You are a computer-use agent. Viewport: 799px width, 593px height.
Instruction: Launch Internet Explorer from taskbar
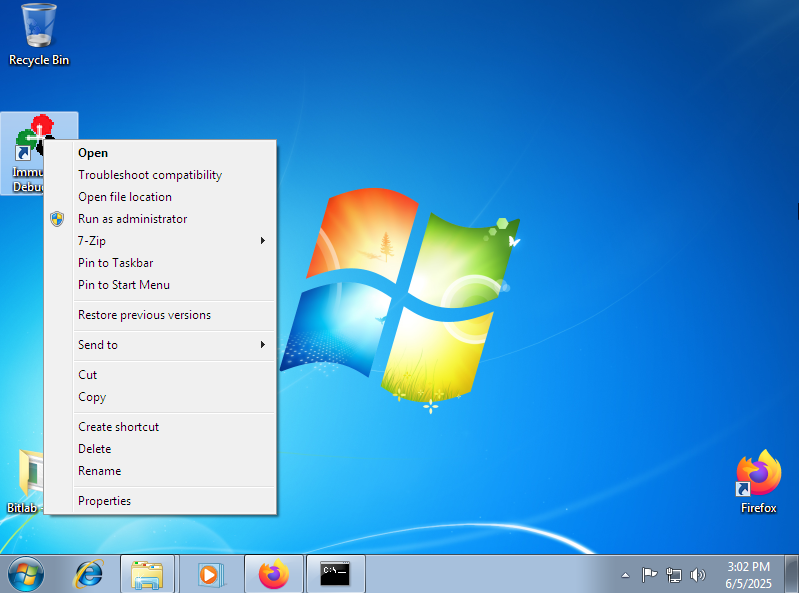89,574
